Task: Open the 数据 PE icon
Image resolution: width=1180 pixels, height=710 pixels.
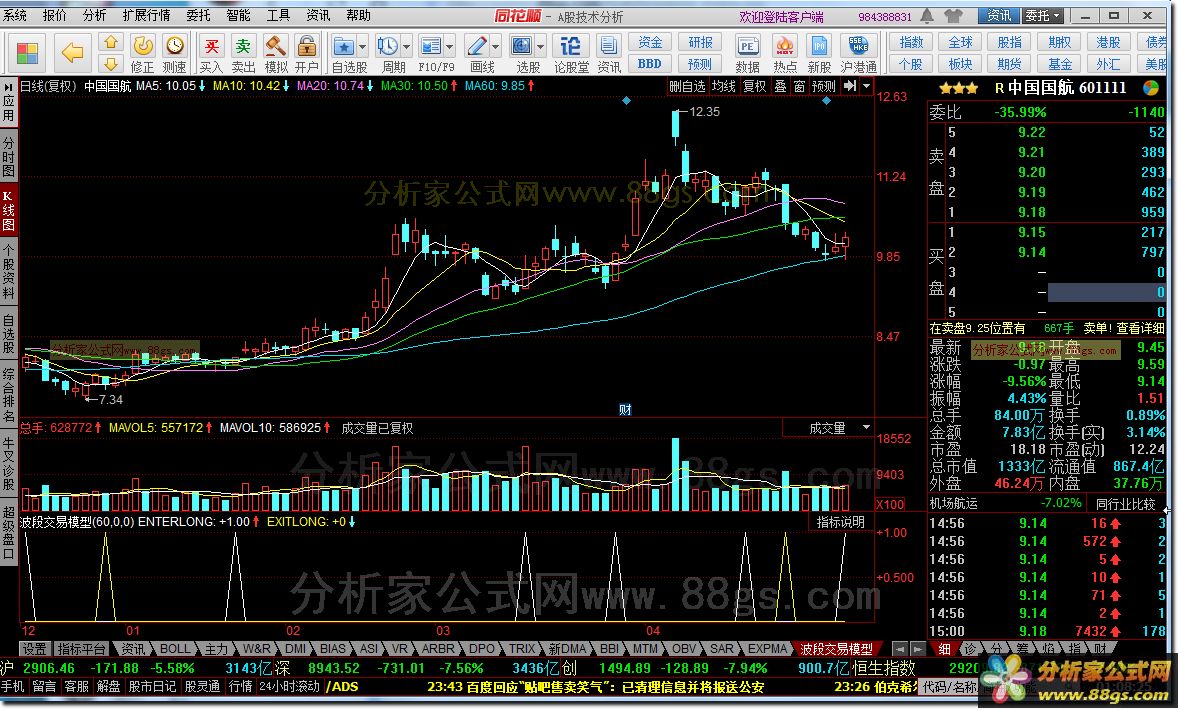Action: 747,47
